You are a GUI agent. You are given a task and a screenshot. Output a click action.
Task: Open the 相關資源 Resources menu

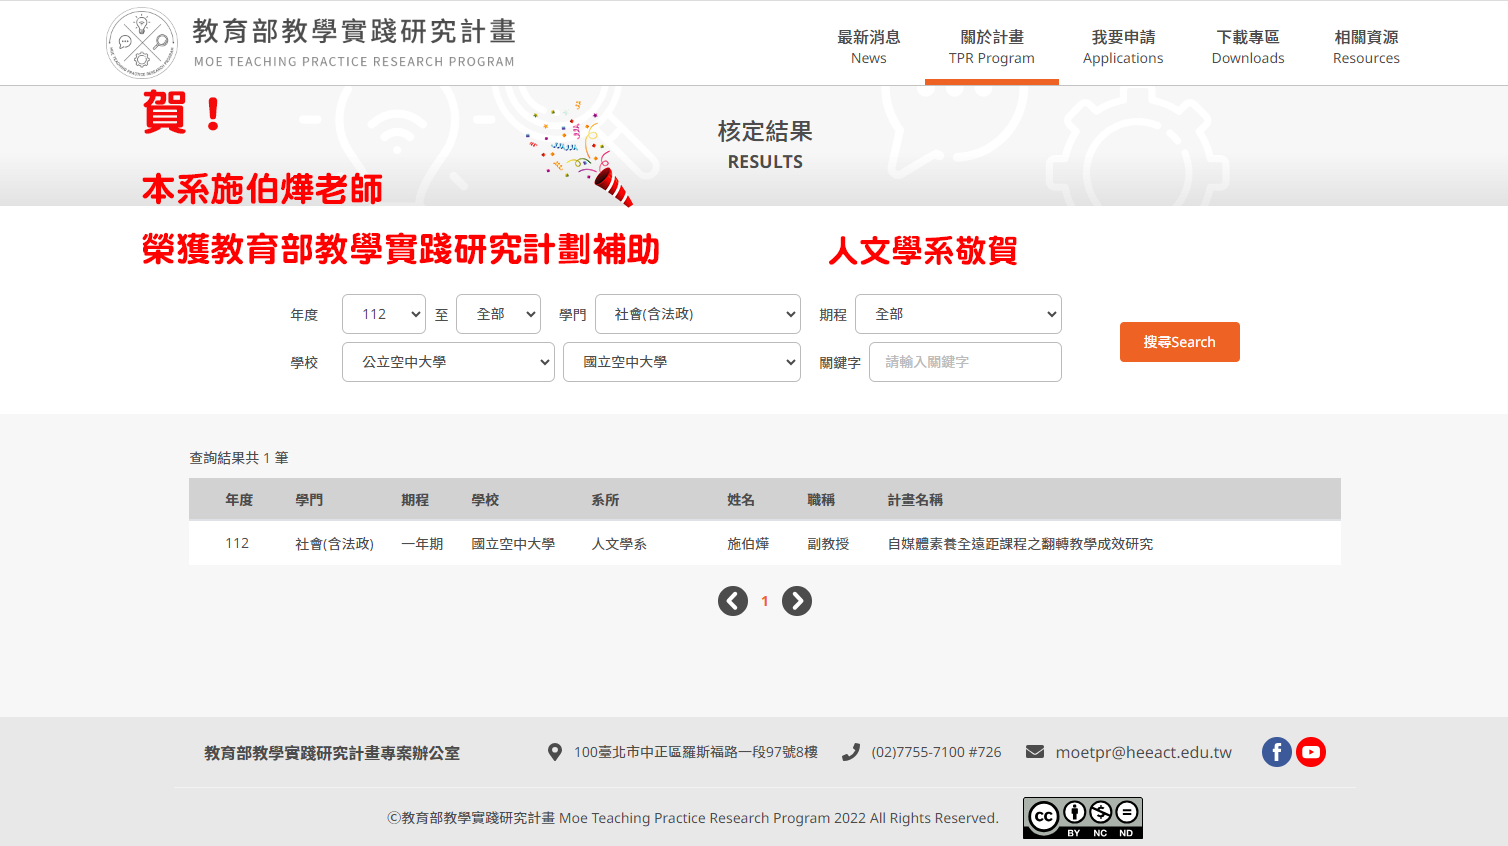pyautogui.click(x=1366, y=47)
